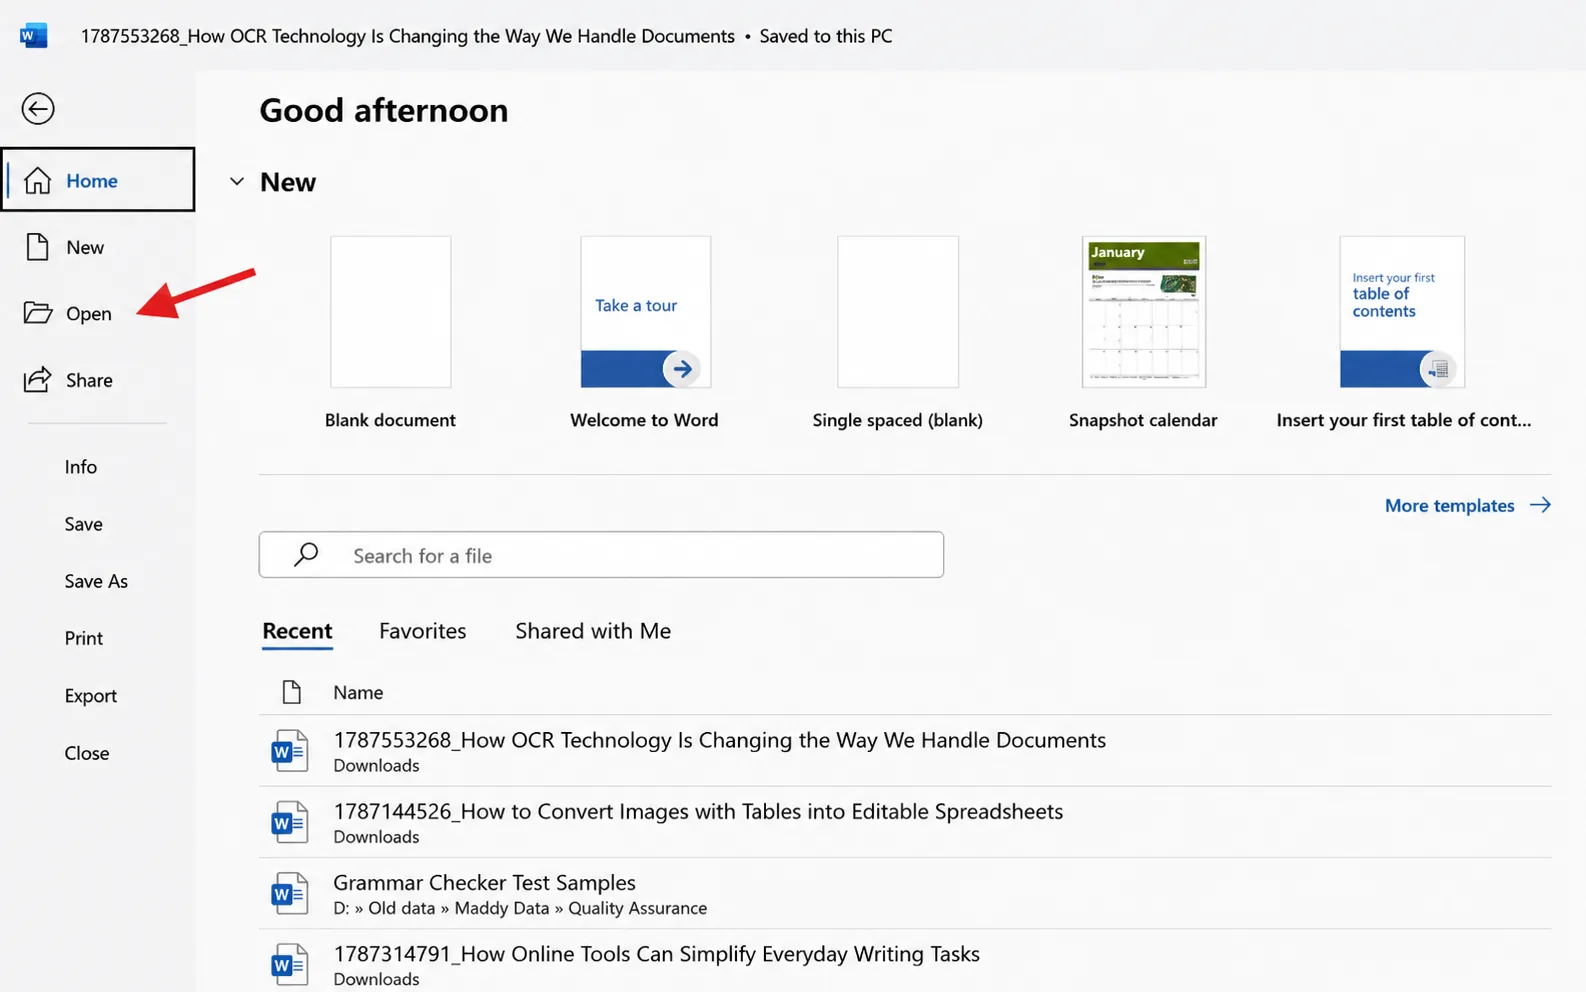Screen dimensions: 1586x992
Task: Create a Blank document from thumbnail
Action: pyautogui.click(x=391, y=312)
